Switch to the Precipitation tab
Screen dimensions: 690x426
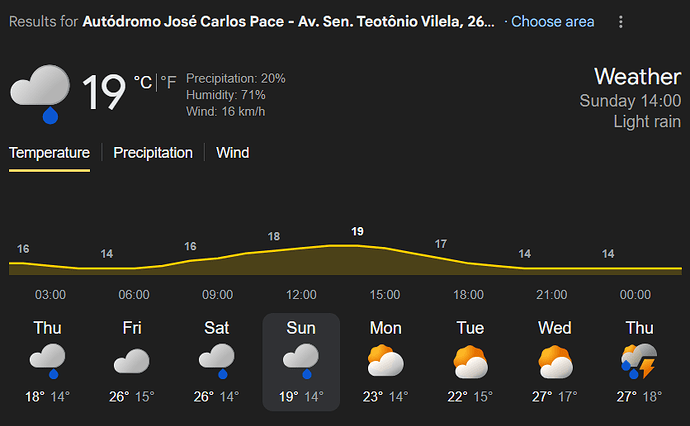pyautogui.click(x=152, y=153)
